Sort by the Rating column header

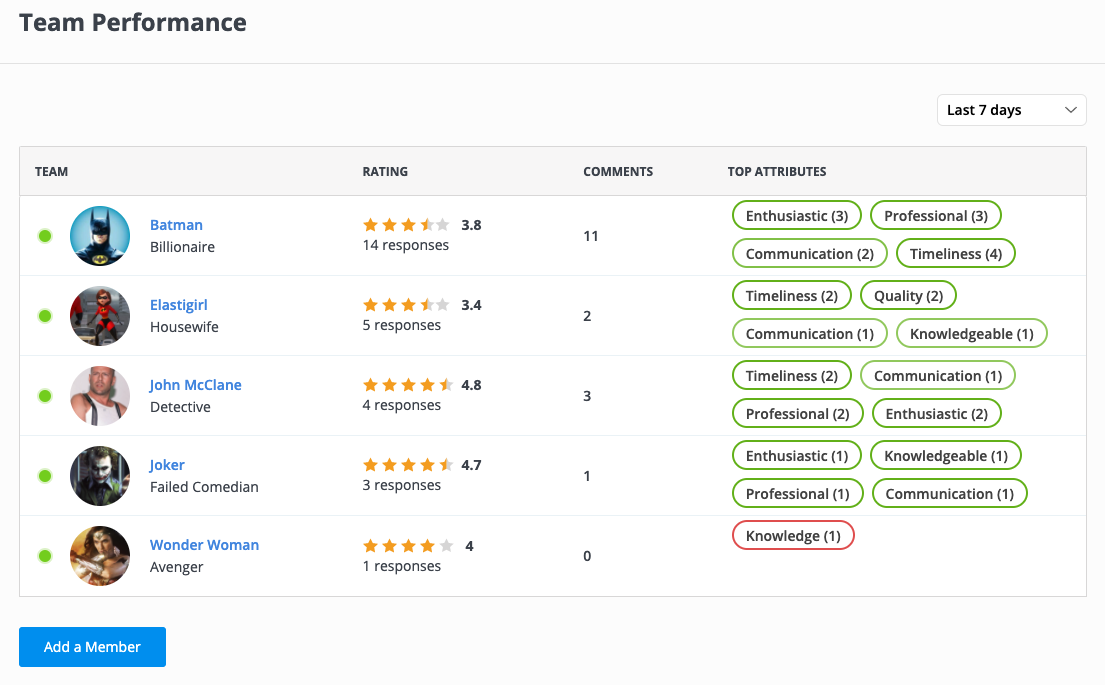(385, 171)
